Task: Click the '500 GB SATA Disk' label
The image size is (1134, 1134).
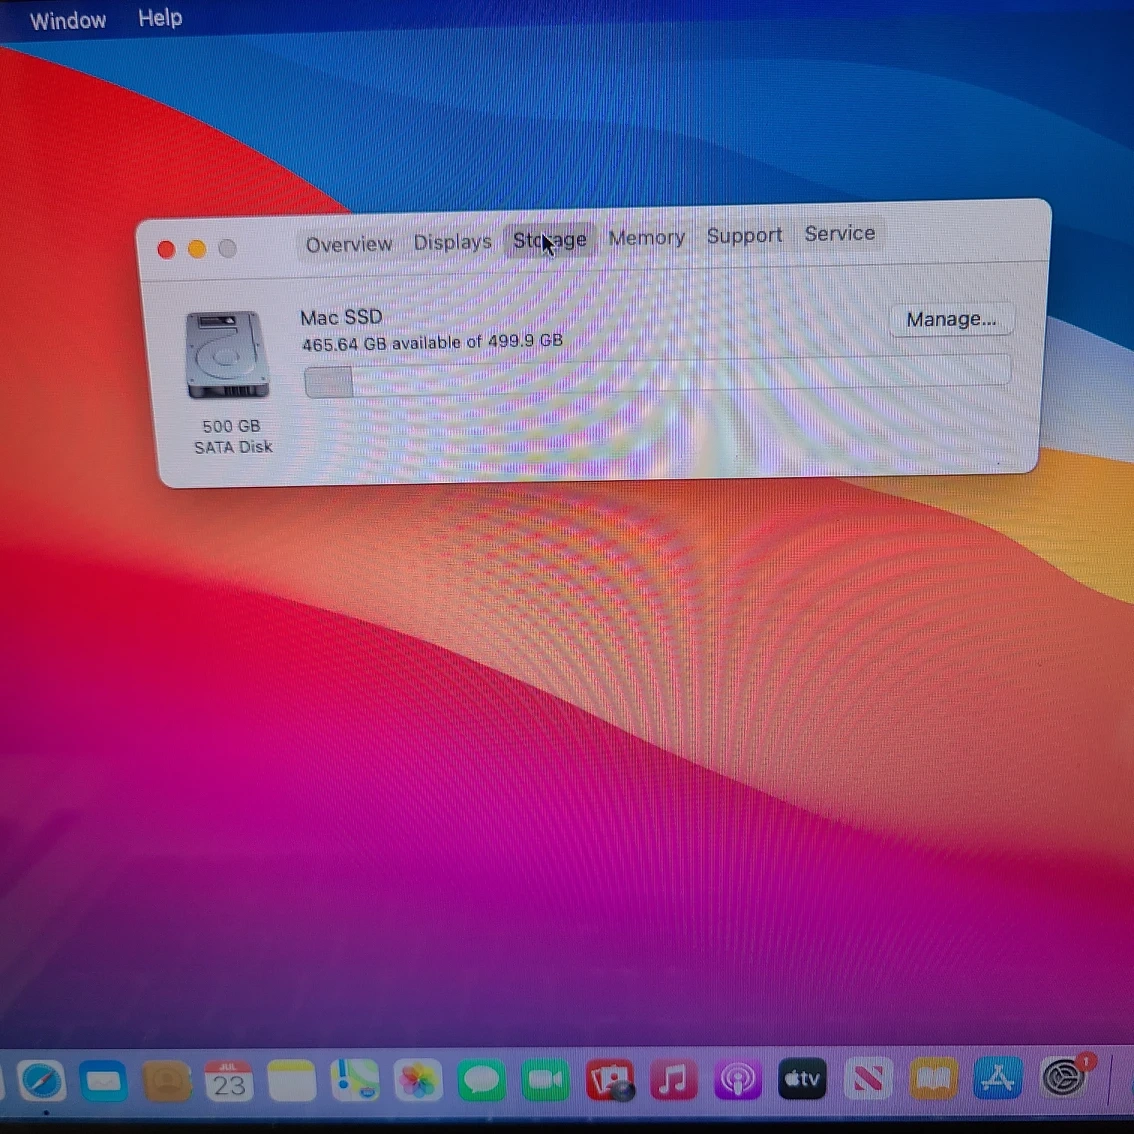Action: click(x=232, y=437)
